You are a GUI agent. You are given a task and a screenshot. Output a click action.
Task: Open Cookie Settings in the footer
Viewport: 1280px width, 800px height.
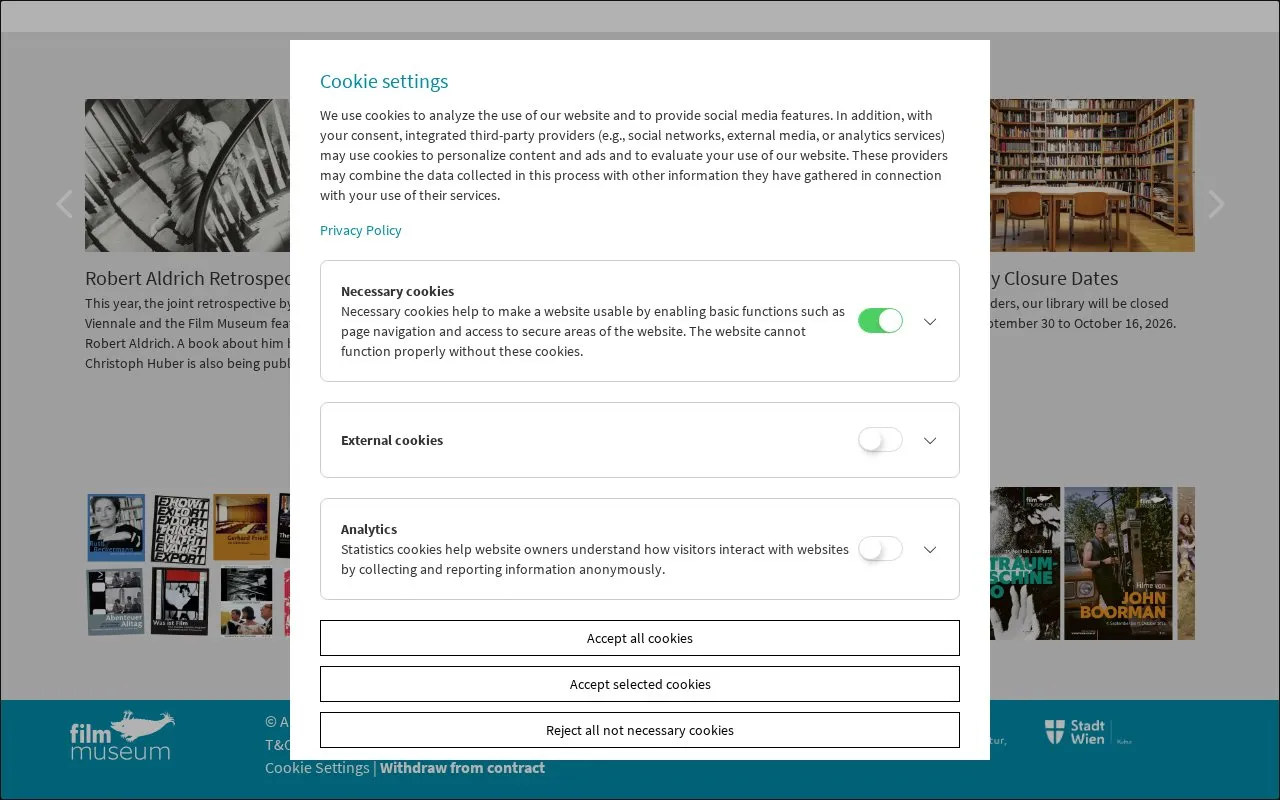(317, 768)
